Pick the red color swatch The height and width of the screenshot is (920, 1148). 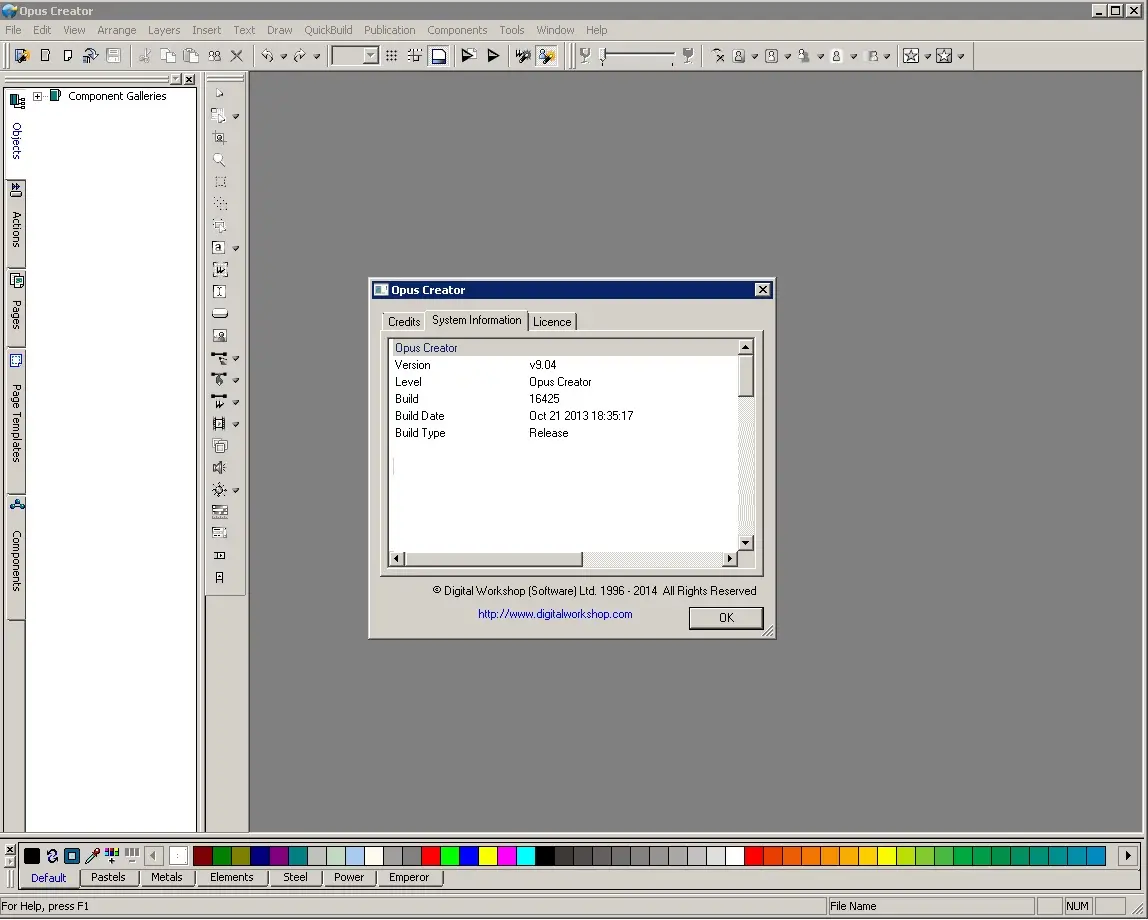(431, 856)
